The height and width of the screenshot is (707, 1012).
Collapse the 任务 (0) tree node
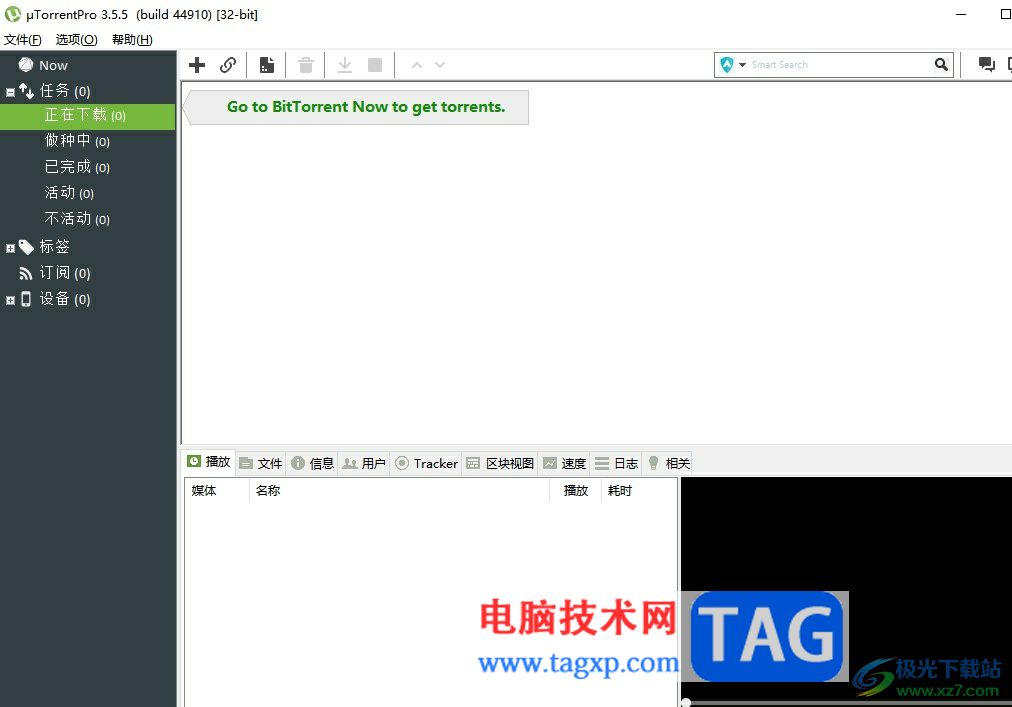[x=10, y=92]
